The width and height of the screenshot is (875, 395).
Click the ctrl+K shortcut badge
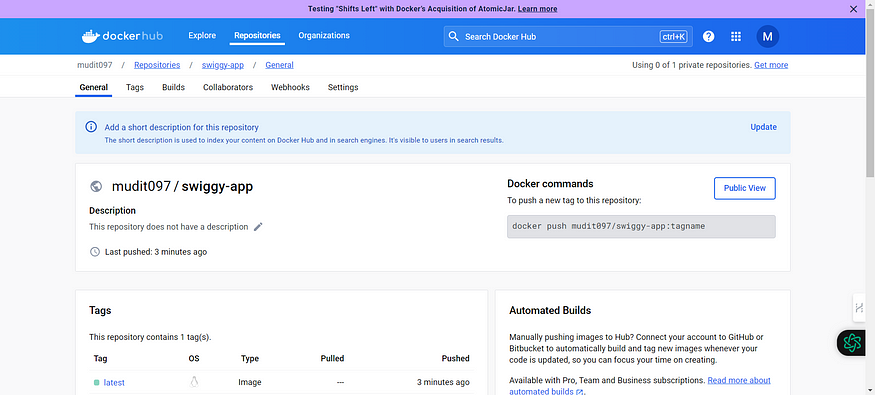pos(674,36)
